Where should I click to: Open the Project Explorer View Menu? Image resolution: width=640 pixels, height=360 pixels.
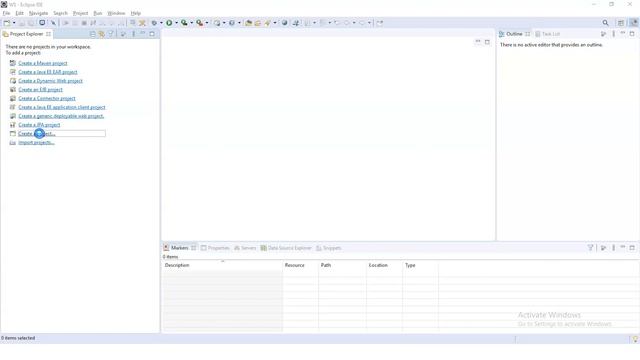133,34
